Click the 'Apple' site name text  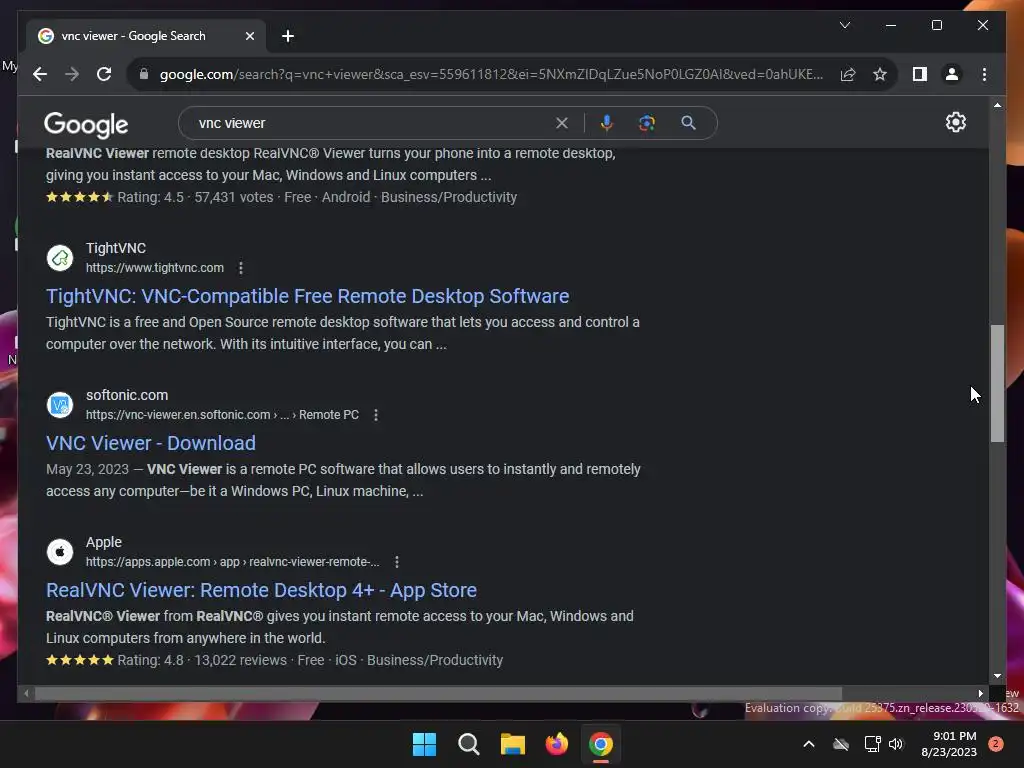click(x=103, y=542)
